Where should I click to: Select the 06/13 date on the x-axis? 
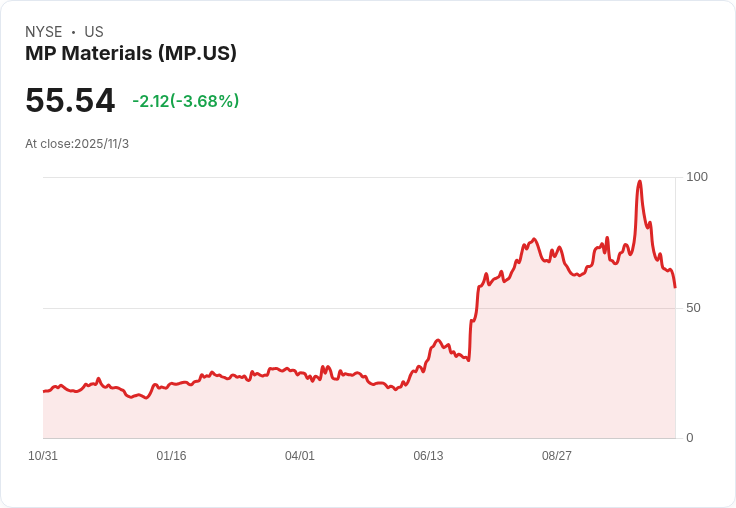(x=428, y=456)
